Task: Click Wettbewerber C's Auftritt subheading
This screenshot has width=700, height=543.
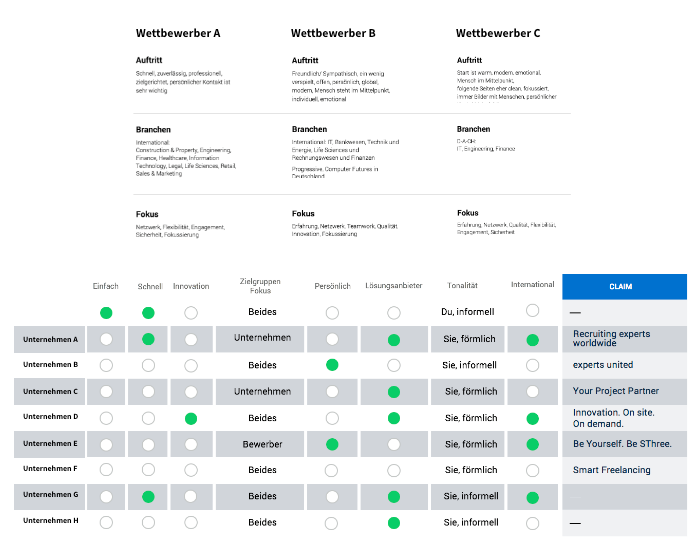Action: 469,60
